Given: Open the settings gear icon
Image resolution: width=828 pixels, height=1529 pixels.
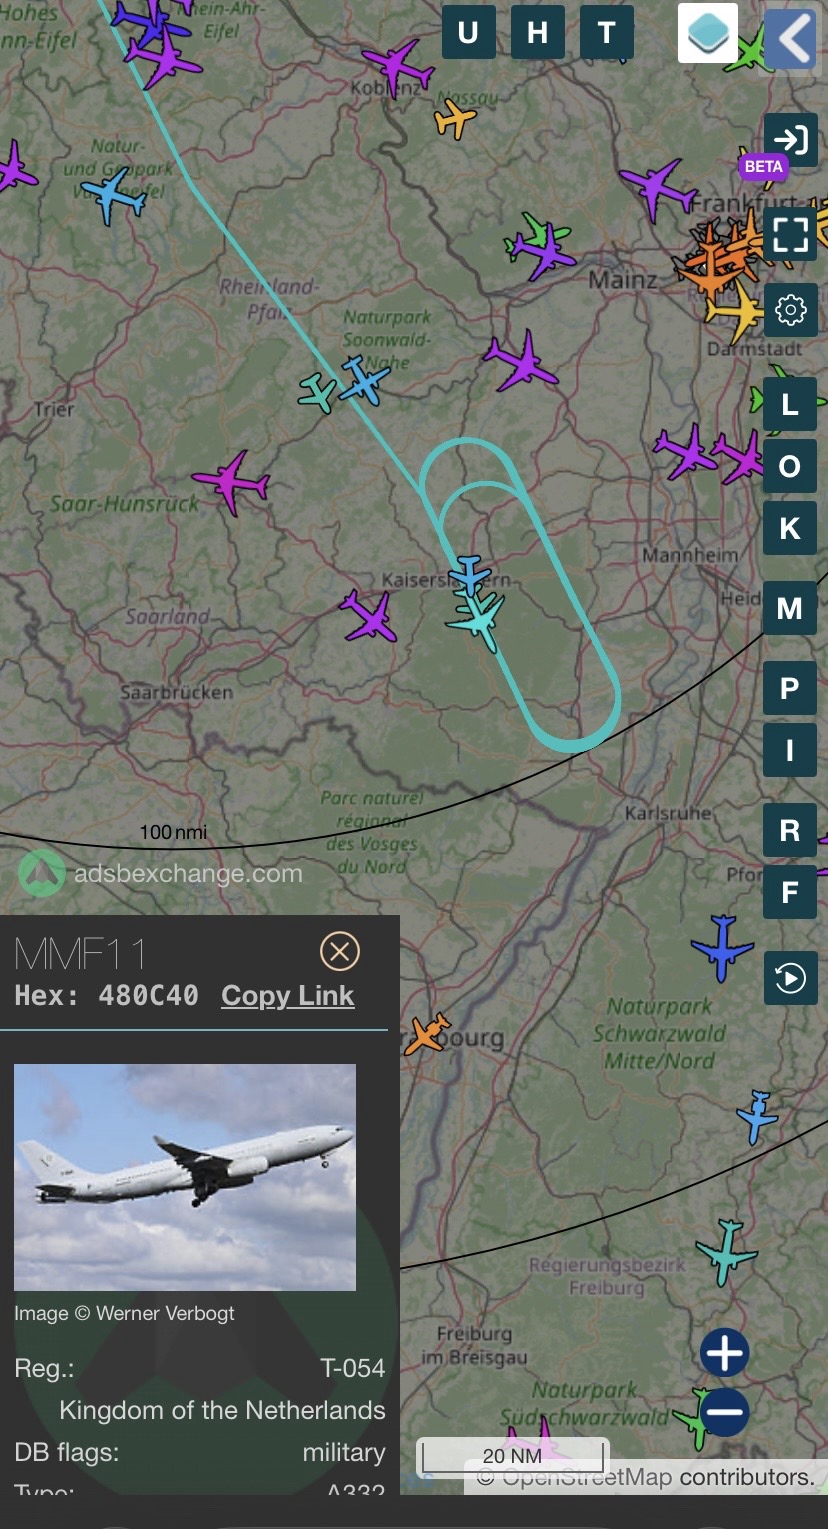Looking at the screenshot, I should pyautogui.click(x=790, y=310).
